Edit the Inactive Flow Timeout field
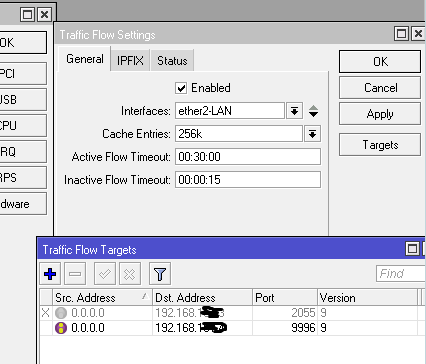The width and height of the screenshot is (426, 364). [x=248, y=180]
